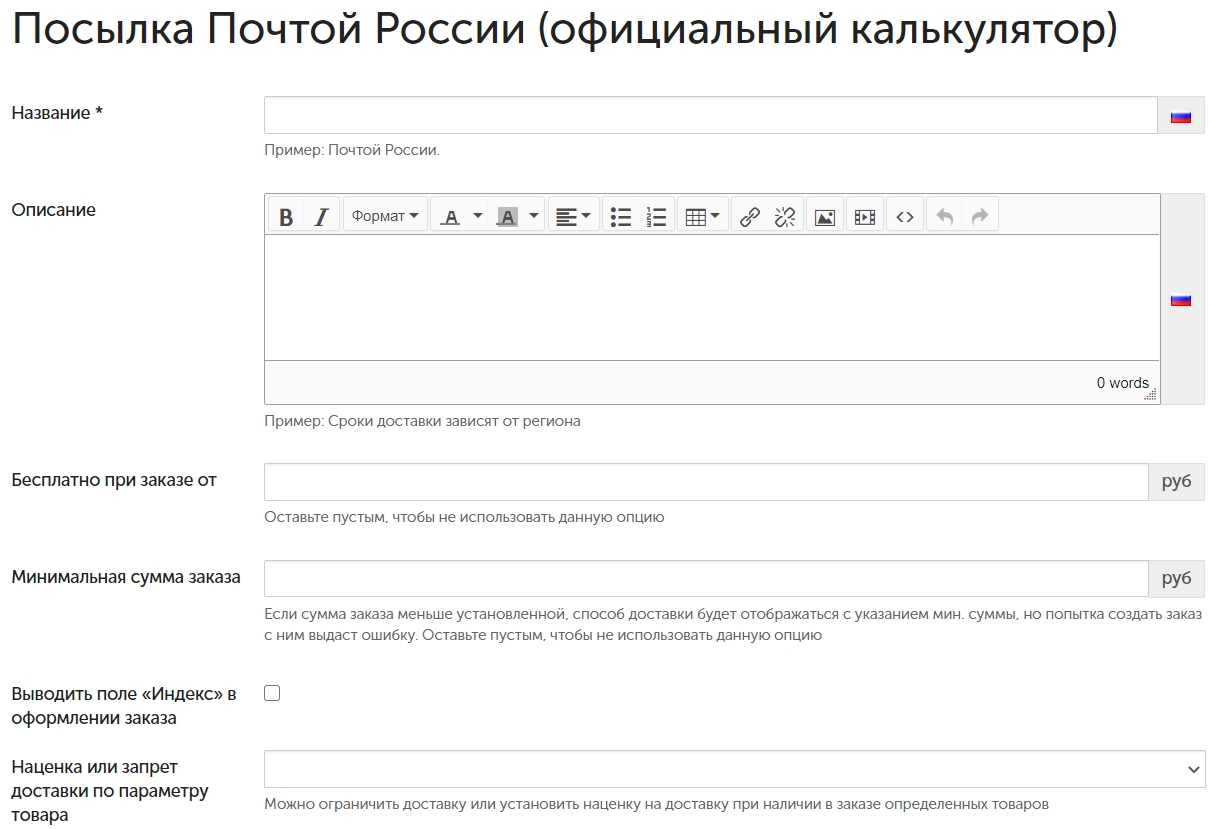Screen dimensions: 1221x829
Task: Toggle bold formatting in description editor
Action: point(286,216)
